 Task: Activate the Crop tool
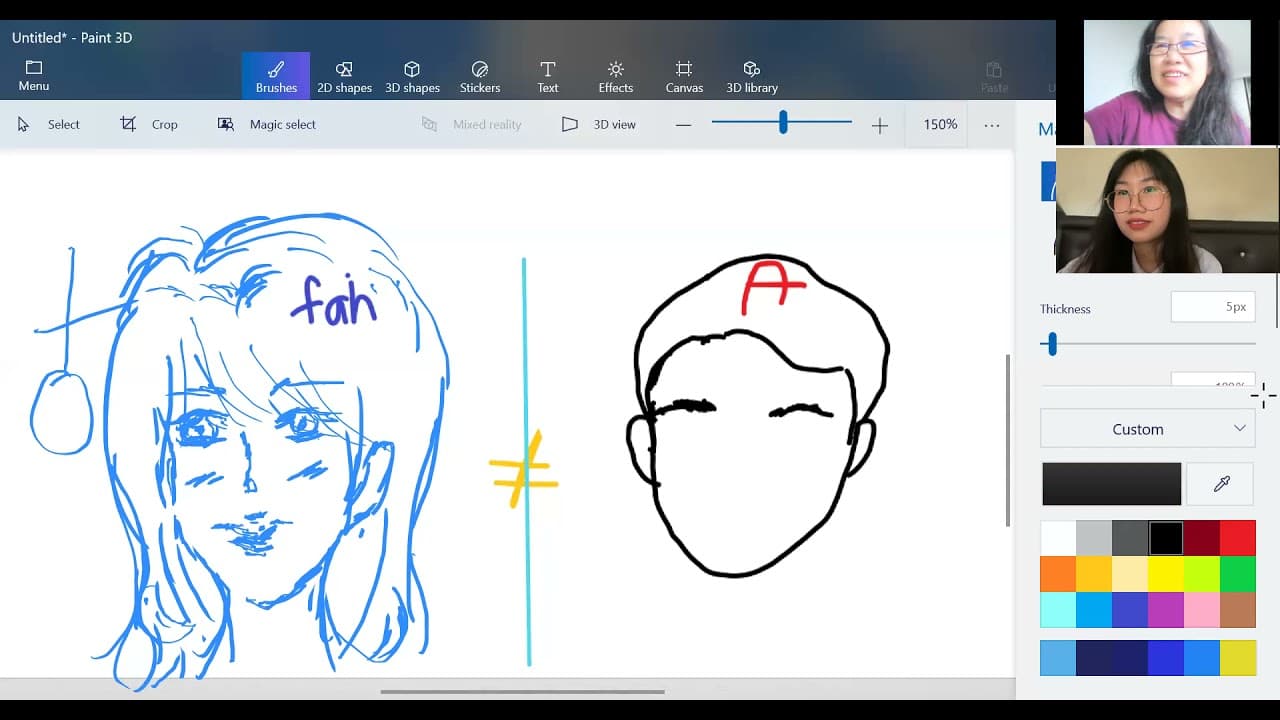[x=149, y=124]
